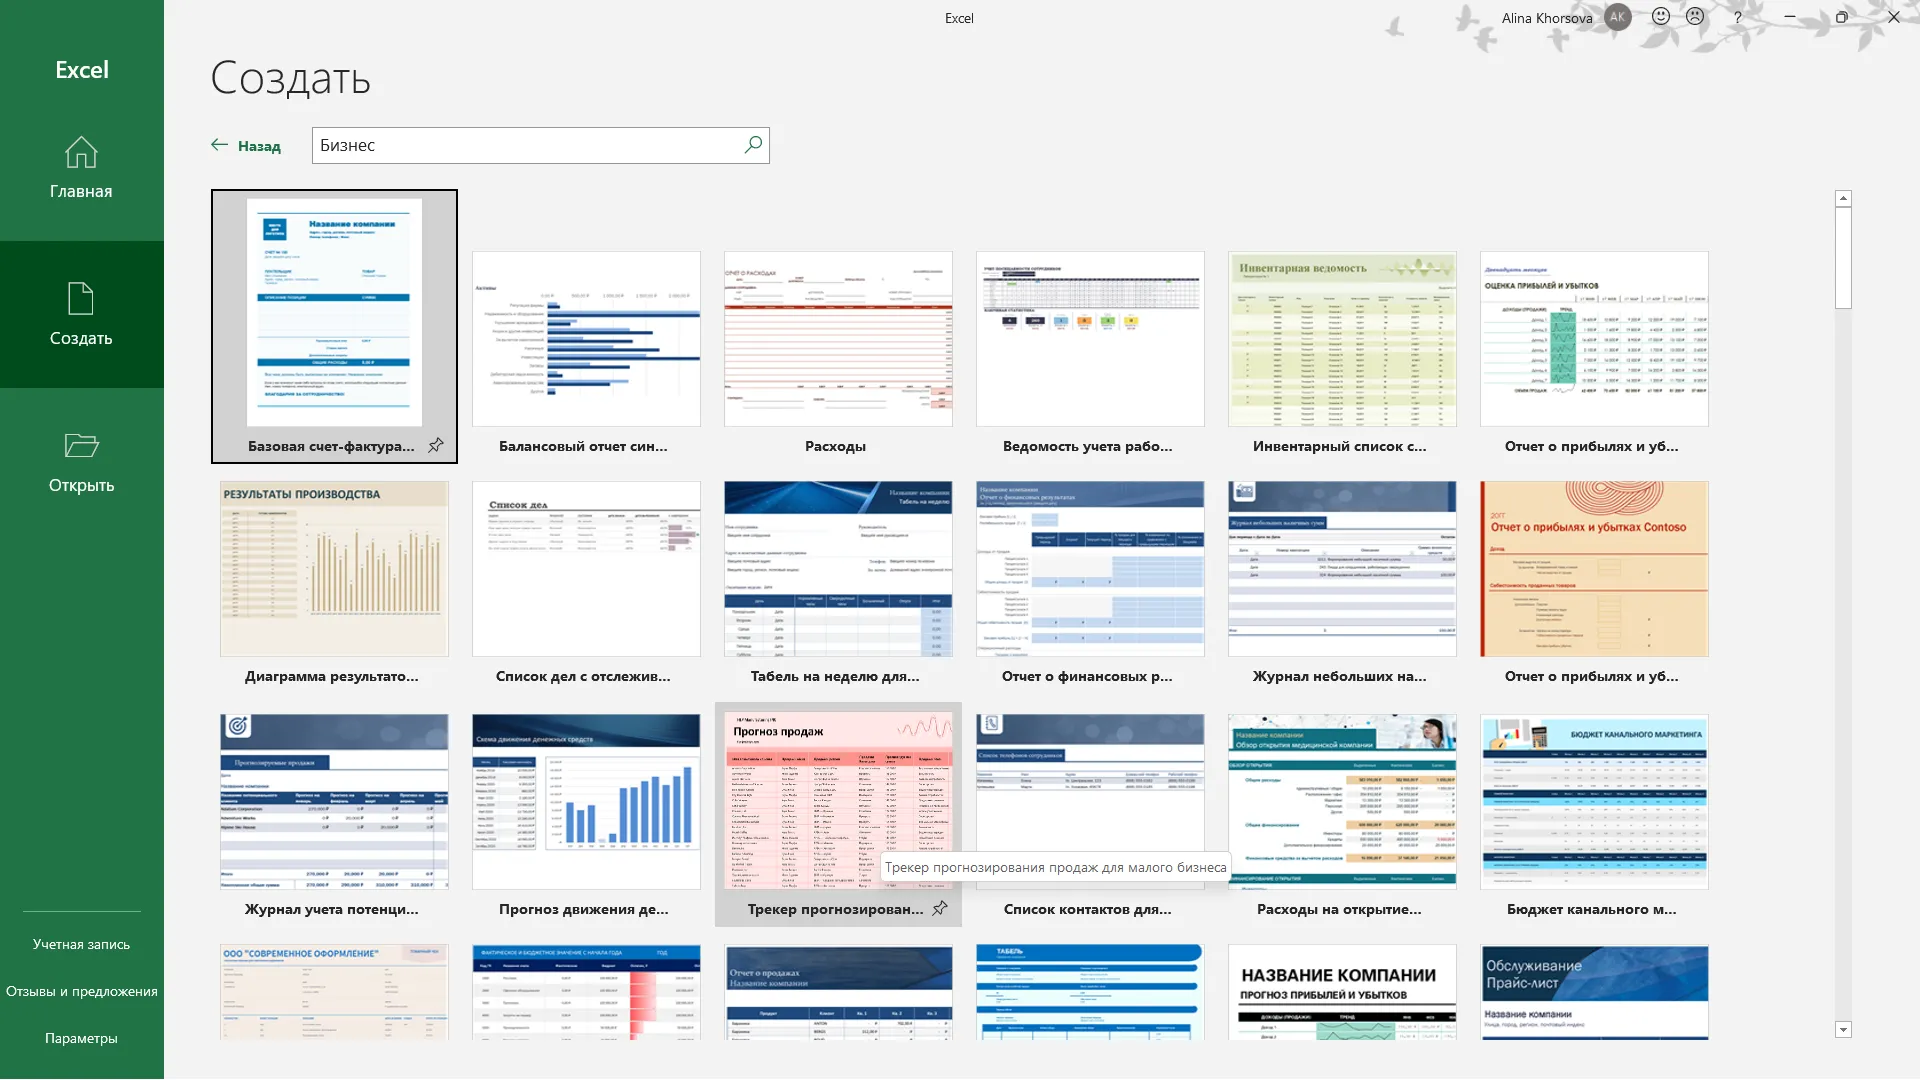This screenshot has height=1080, width=1920.
Task: Open the help question mark
Action: click(x=1738, y=17)
